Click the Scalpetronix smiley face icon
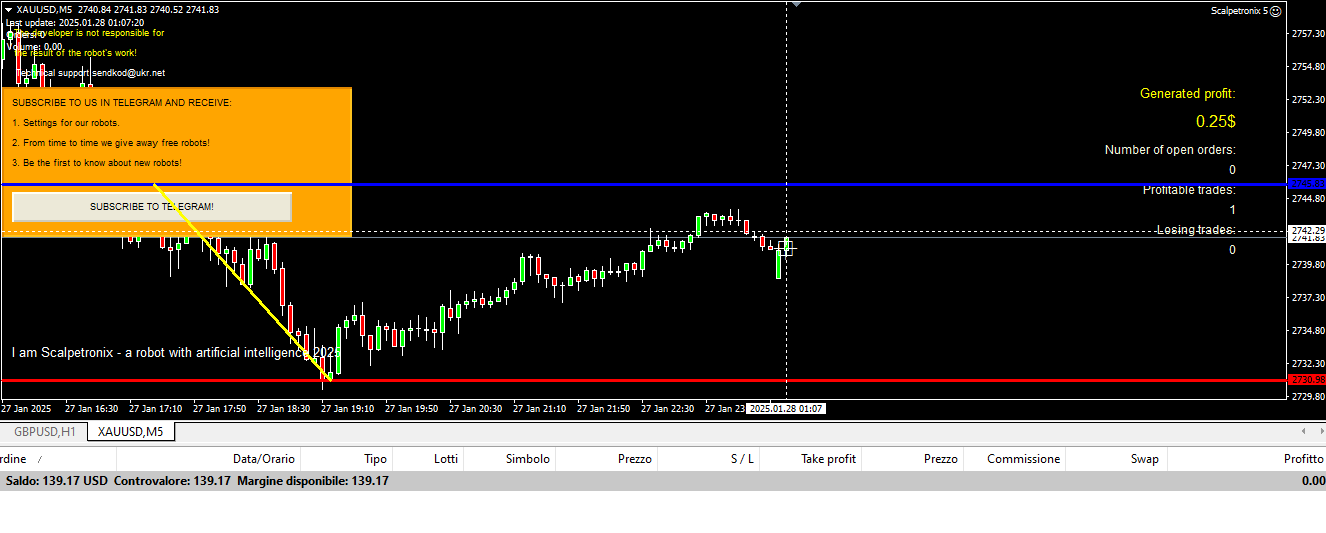The height and width of the screenshot is (533, 1326). pos(1275,11)
